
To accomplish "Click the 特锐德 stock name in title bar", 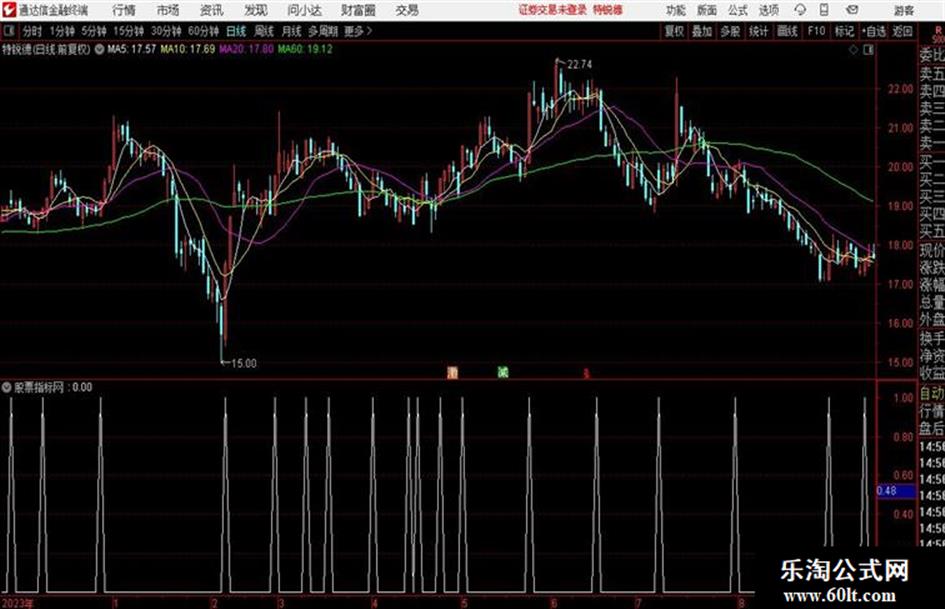I will pos(608,10).
